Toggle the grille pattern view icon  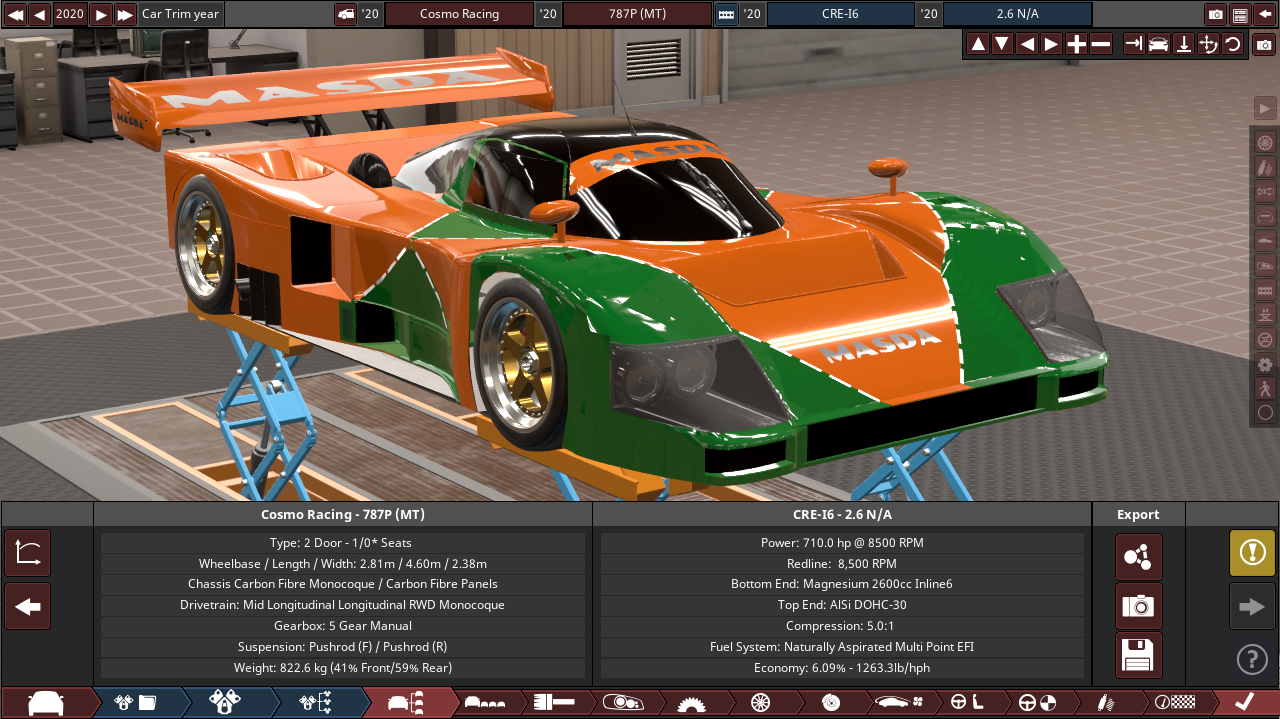point(1265,290)
